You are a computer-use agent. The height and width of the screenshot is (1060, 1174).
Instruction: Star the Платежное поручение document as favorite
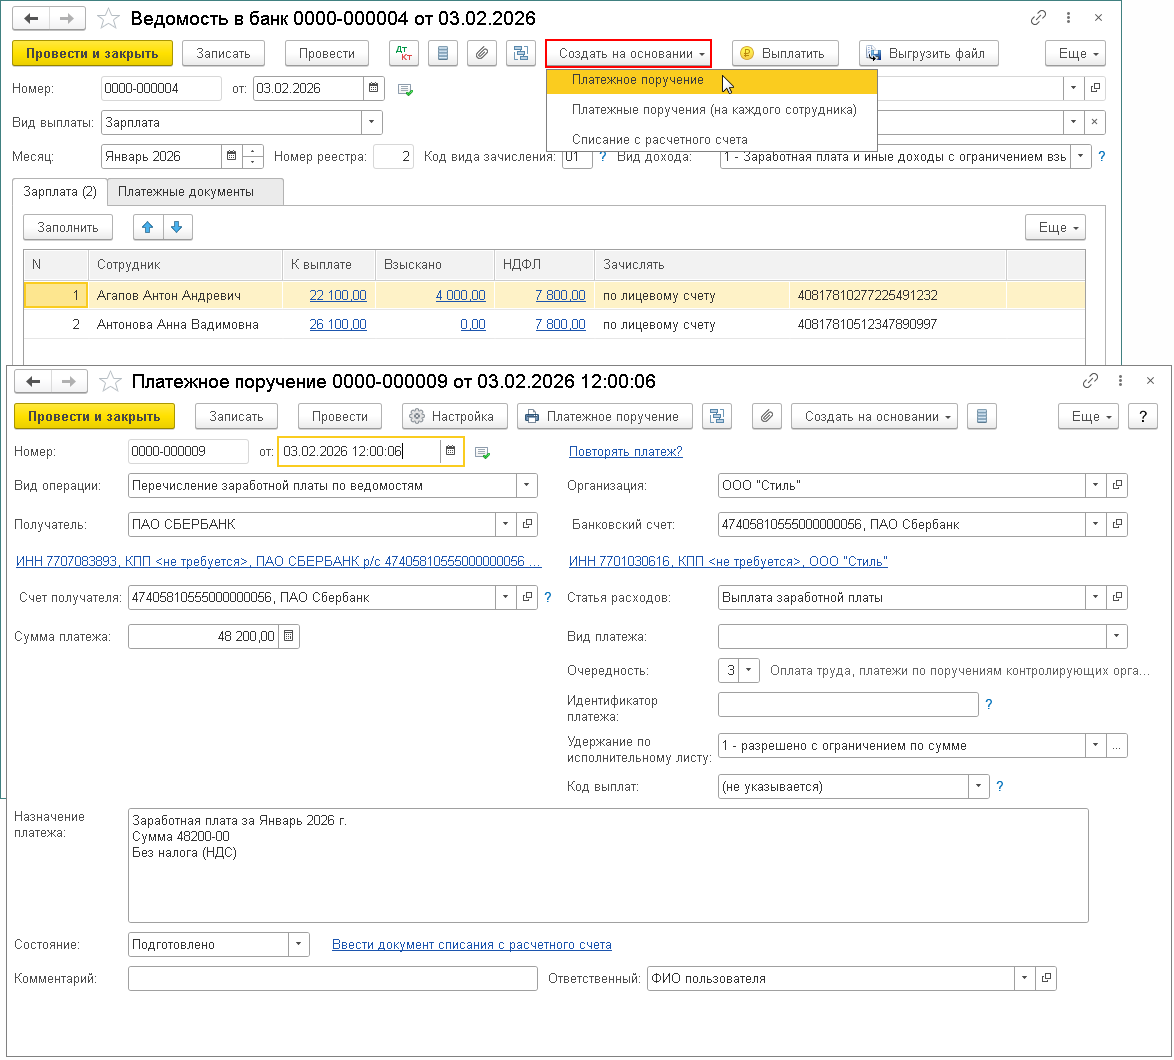(112, 382)
